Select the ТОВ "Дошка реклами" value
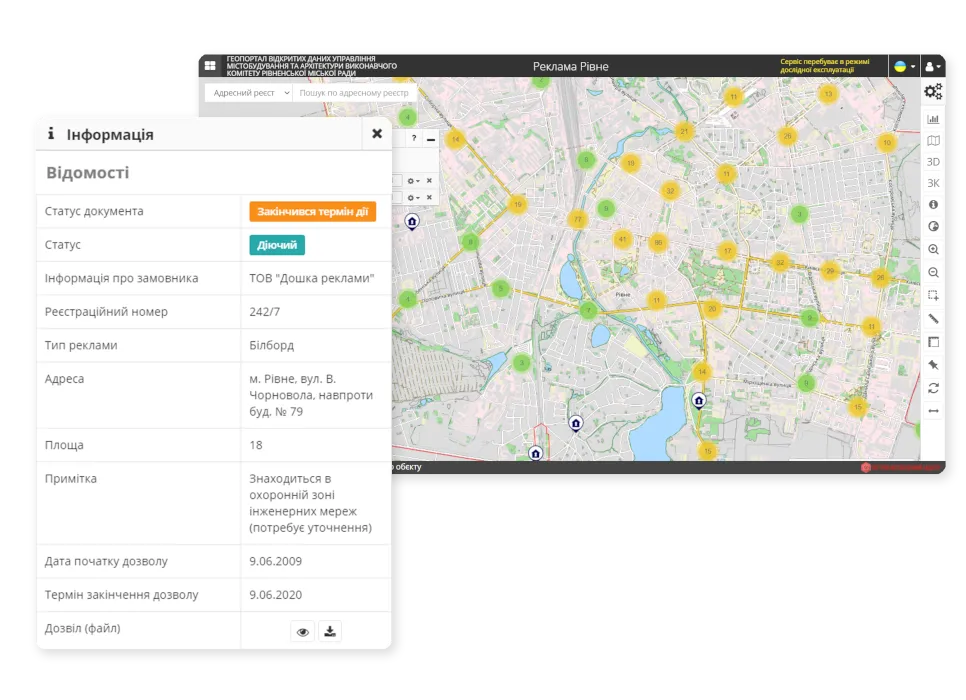 [312, 278]
